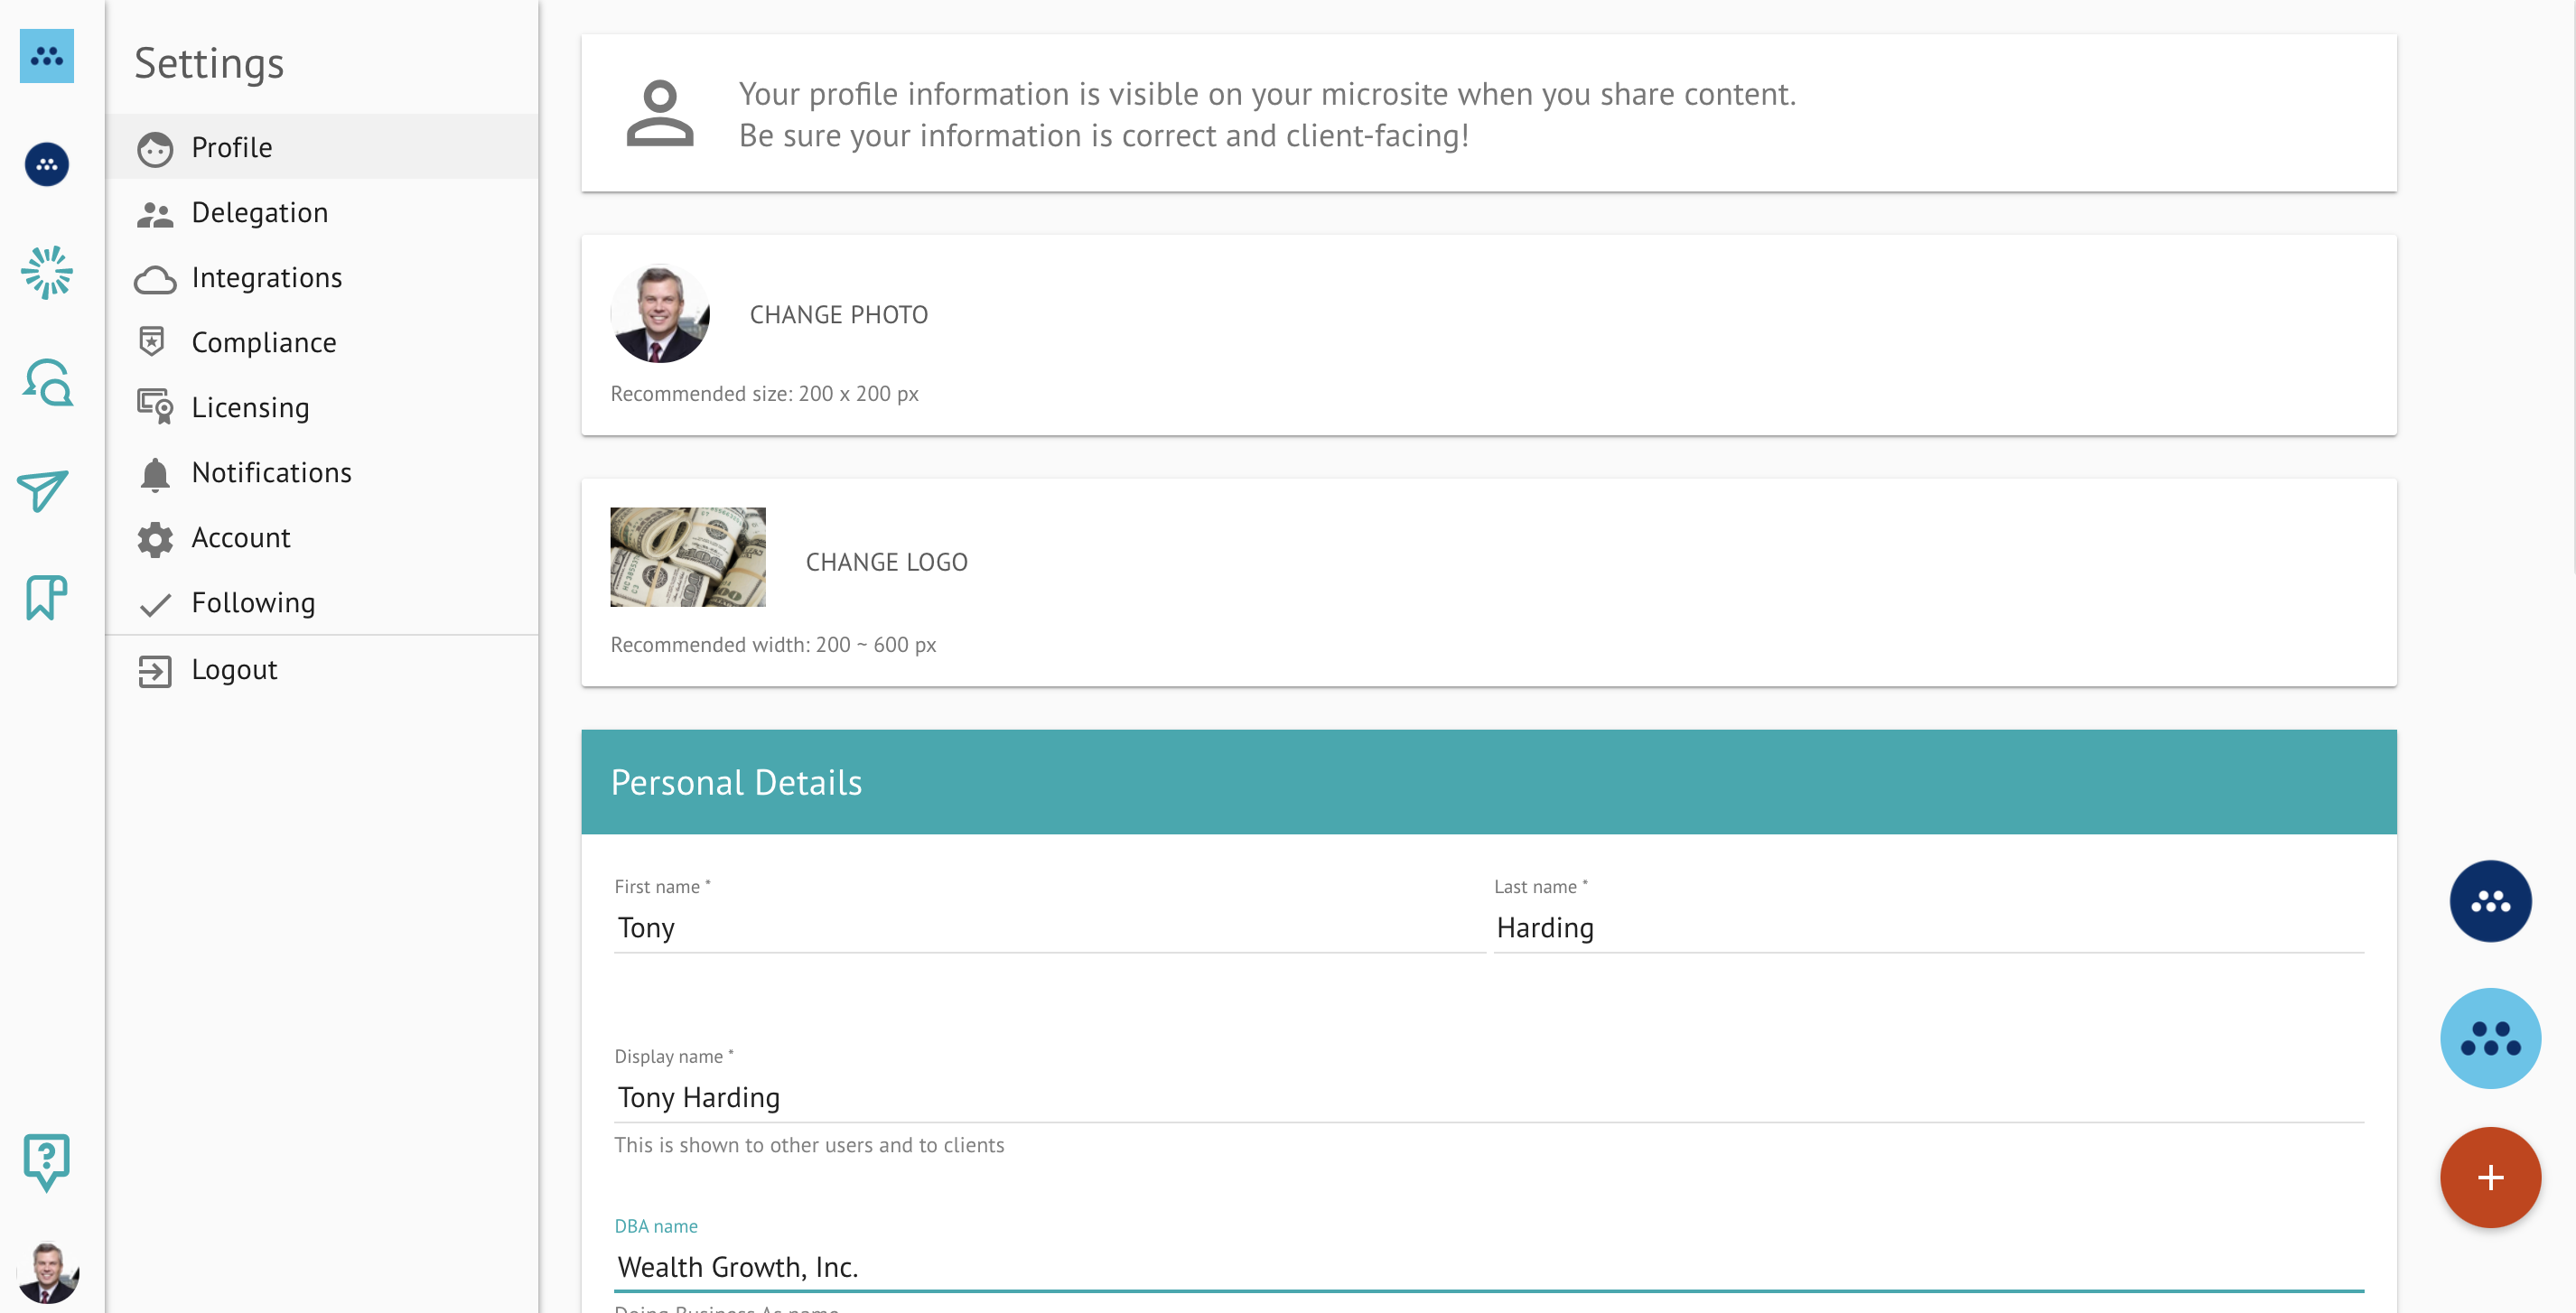Click Logout in the sidebar

coord(234,669)
